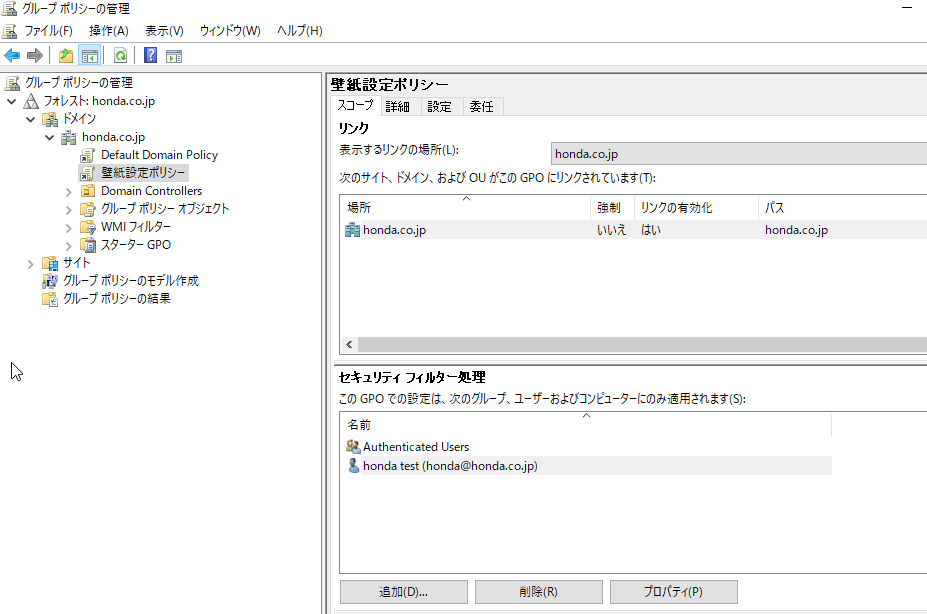Open the 表示するリンクの場所 dropdown
The width and height of the screenshot is (927, 614).
[x=738, y=154]
